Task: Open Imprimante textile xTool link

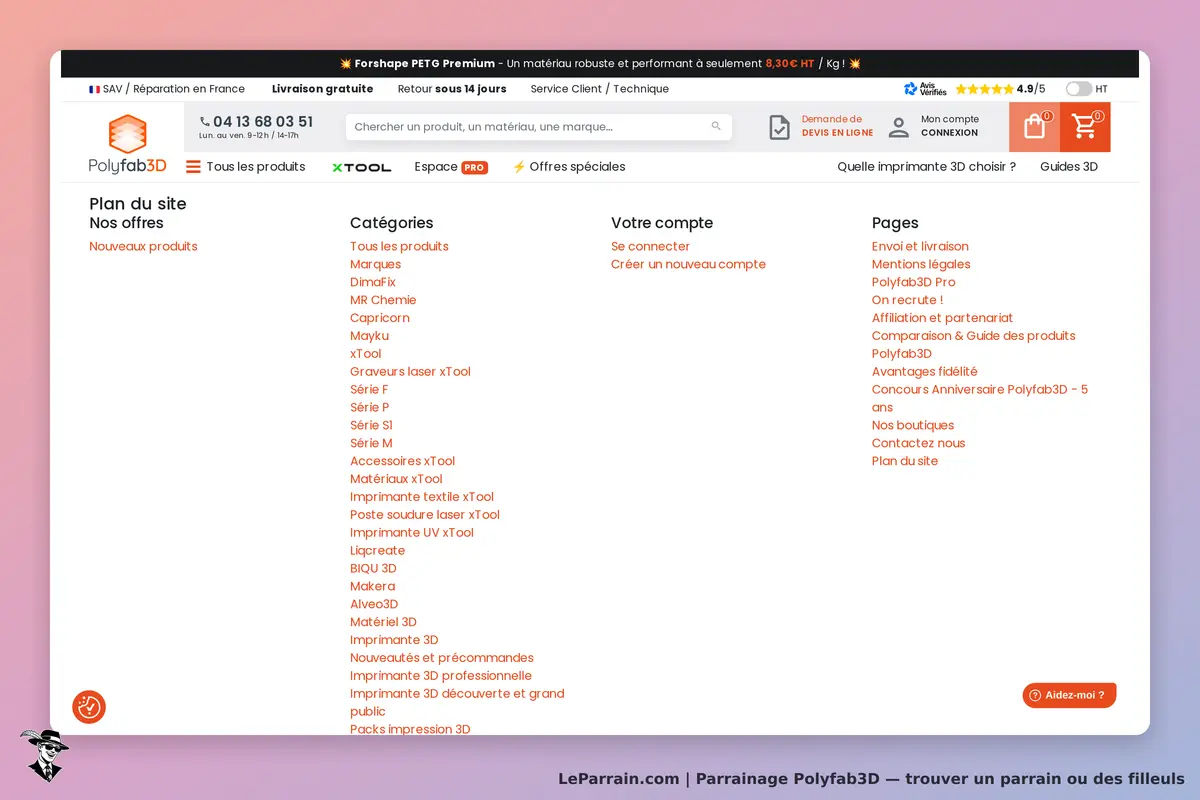Action: [x=422, y=497]
